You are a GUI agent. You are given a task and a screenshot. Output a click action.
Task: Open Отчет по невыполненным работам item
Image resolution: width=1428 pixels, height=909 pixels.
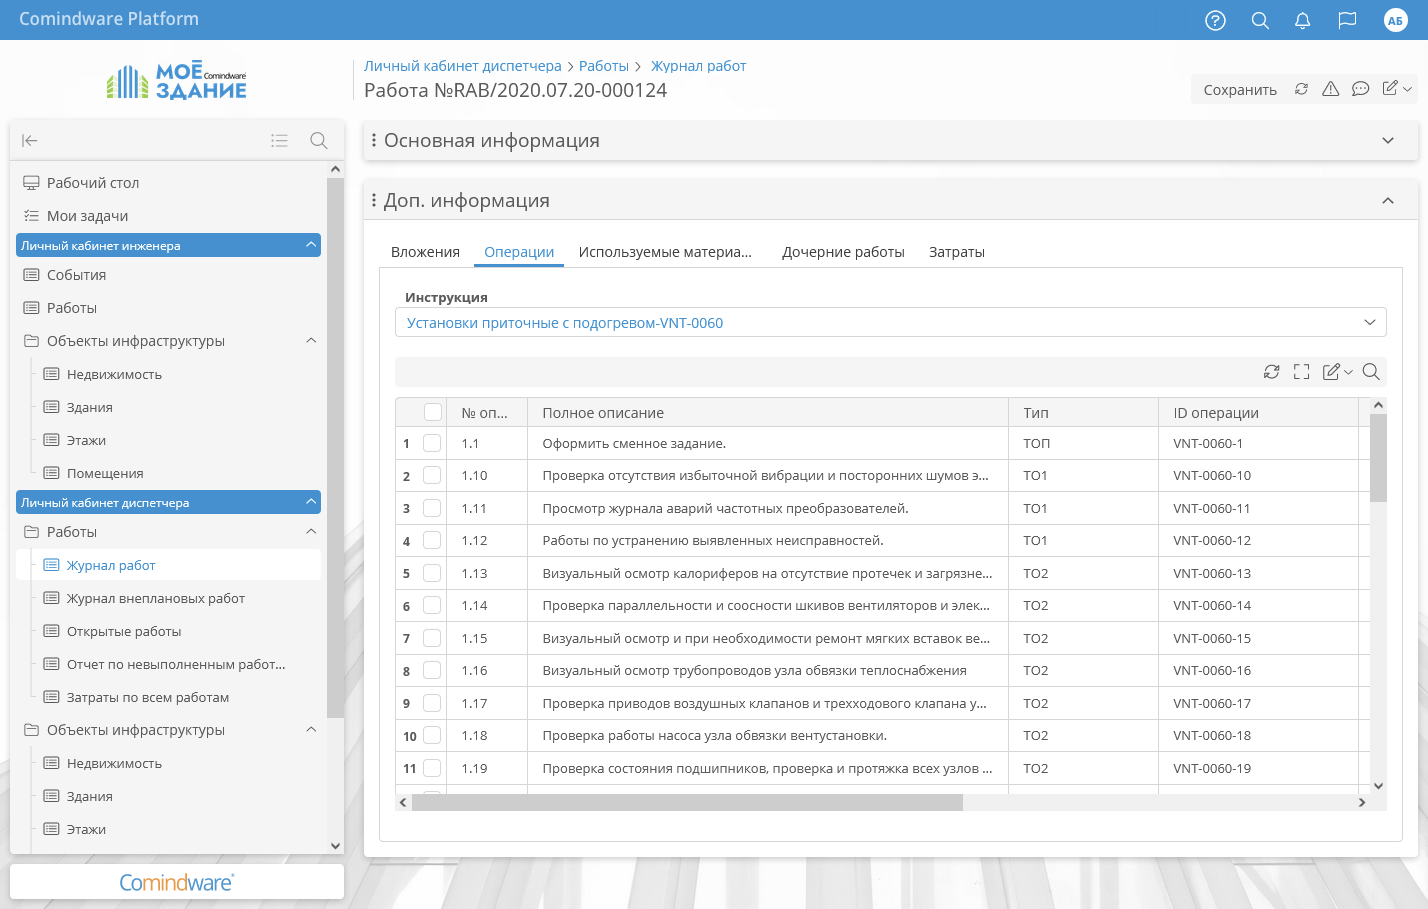click(x=176, y=664)
